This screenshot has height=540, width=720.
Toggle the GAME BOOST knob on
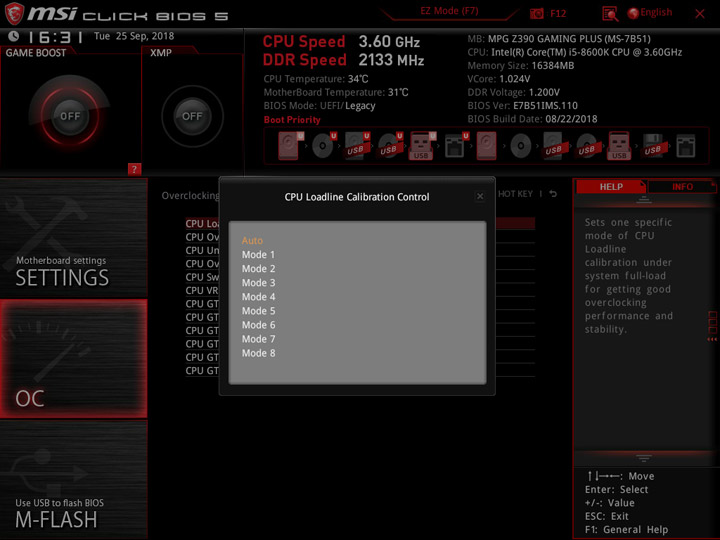(70, 116)
